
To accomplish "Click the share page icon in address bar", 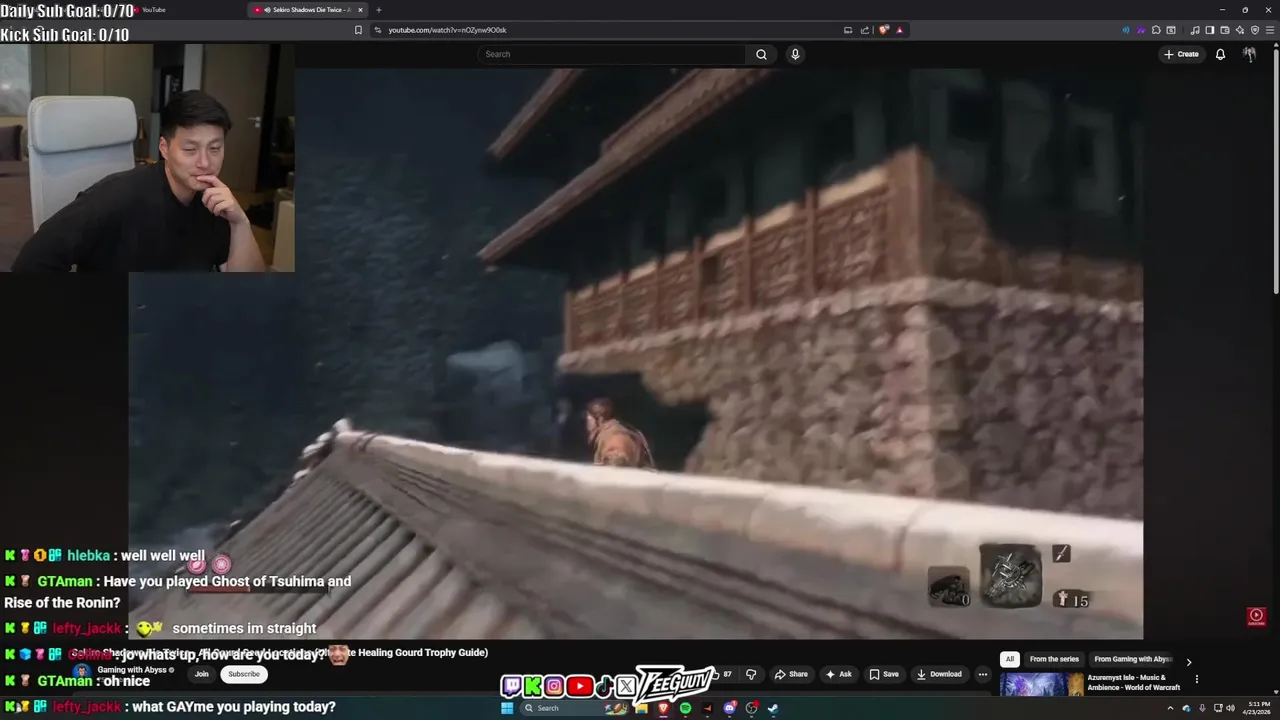I will [865, 30].
